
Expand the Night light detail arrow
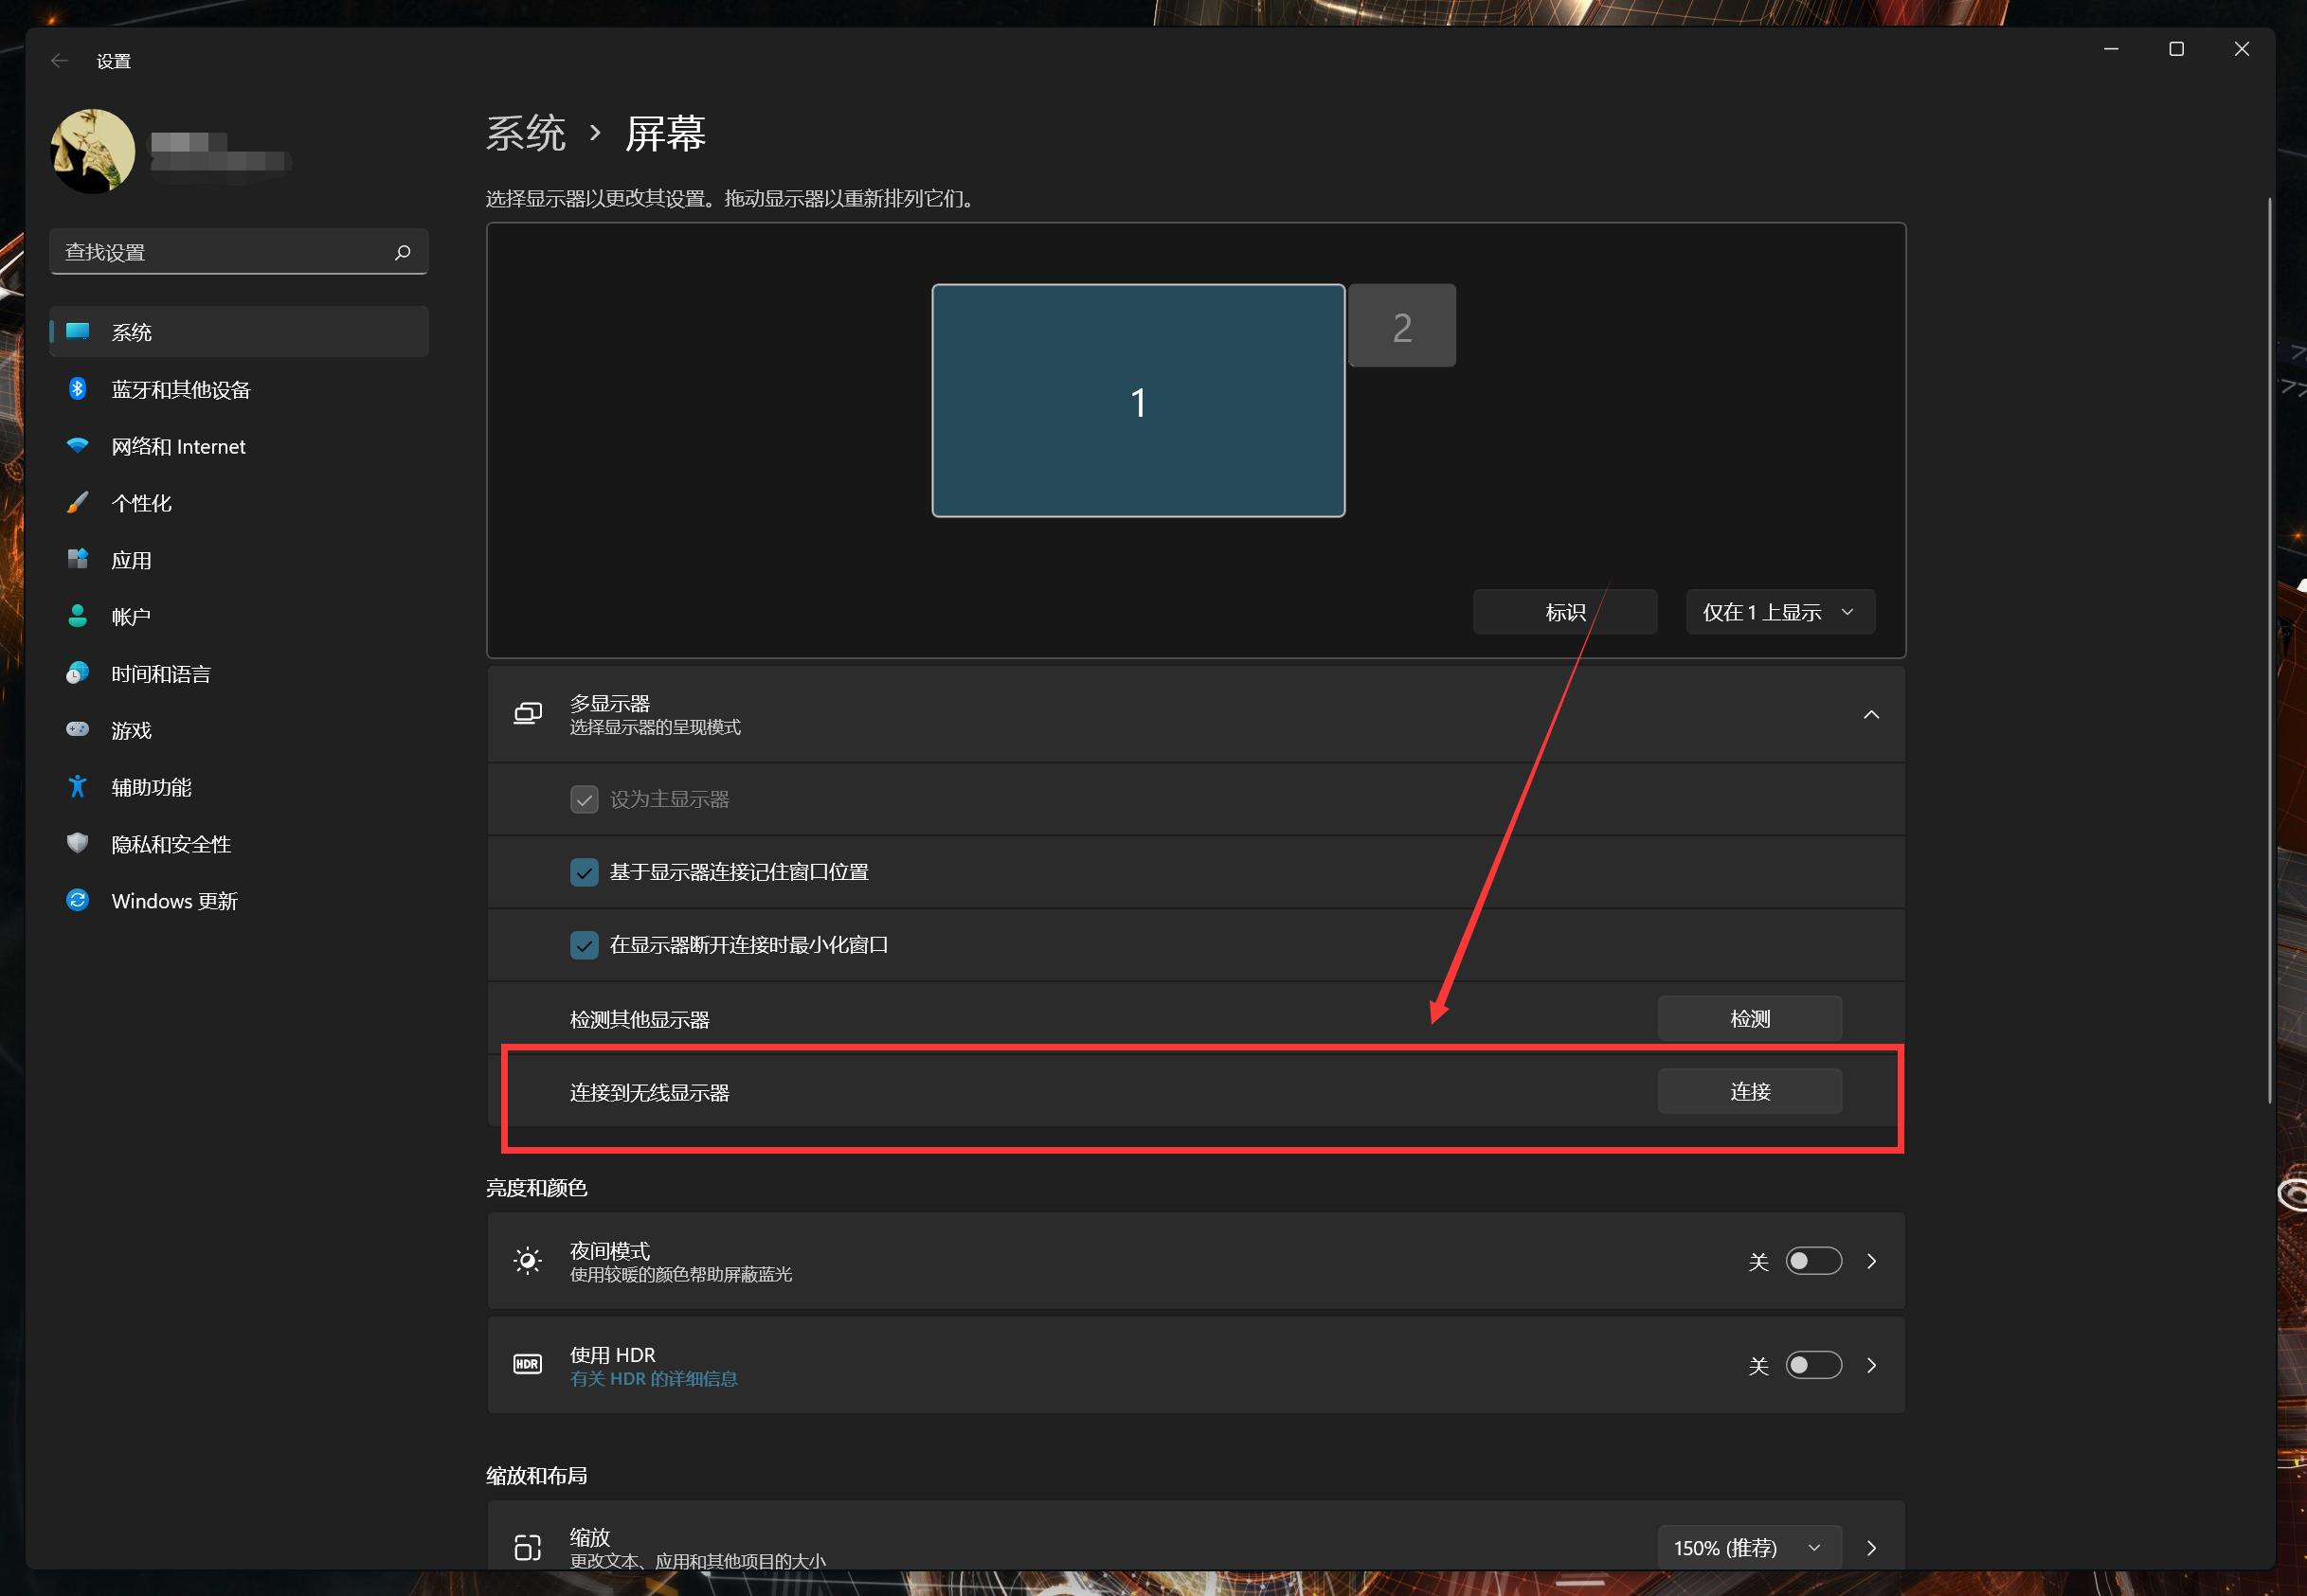[1872, 1261]
